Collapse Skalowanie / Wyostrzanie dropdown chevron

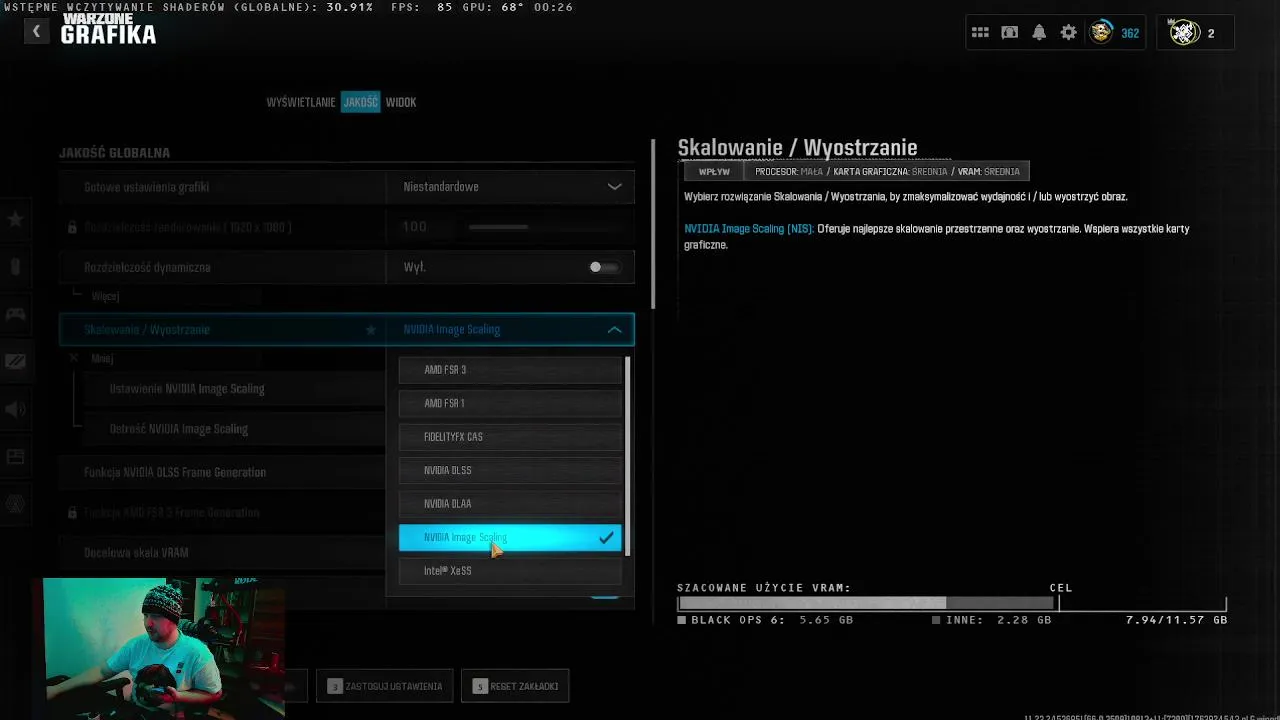614,329
